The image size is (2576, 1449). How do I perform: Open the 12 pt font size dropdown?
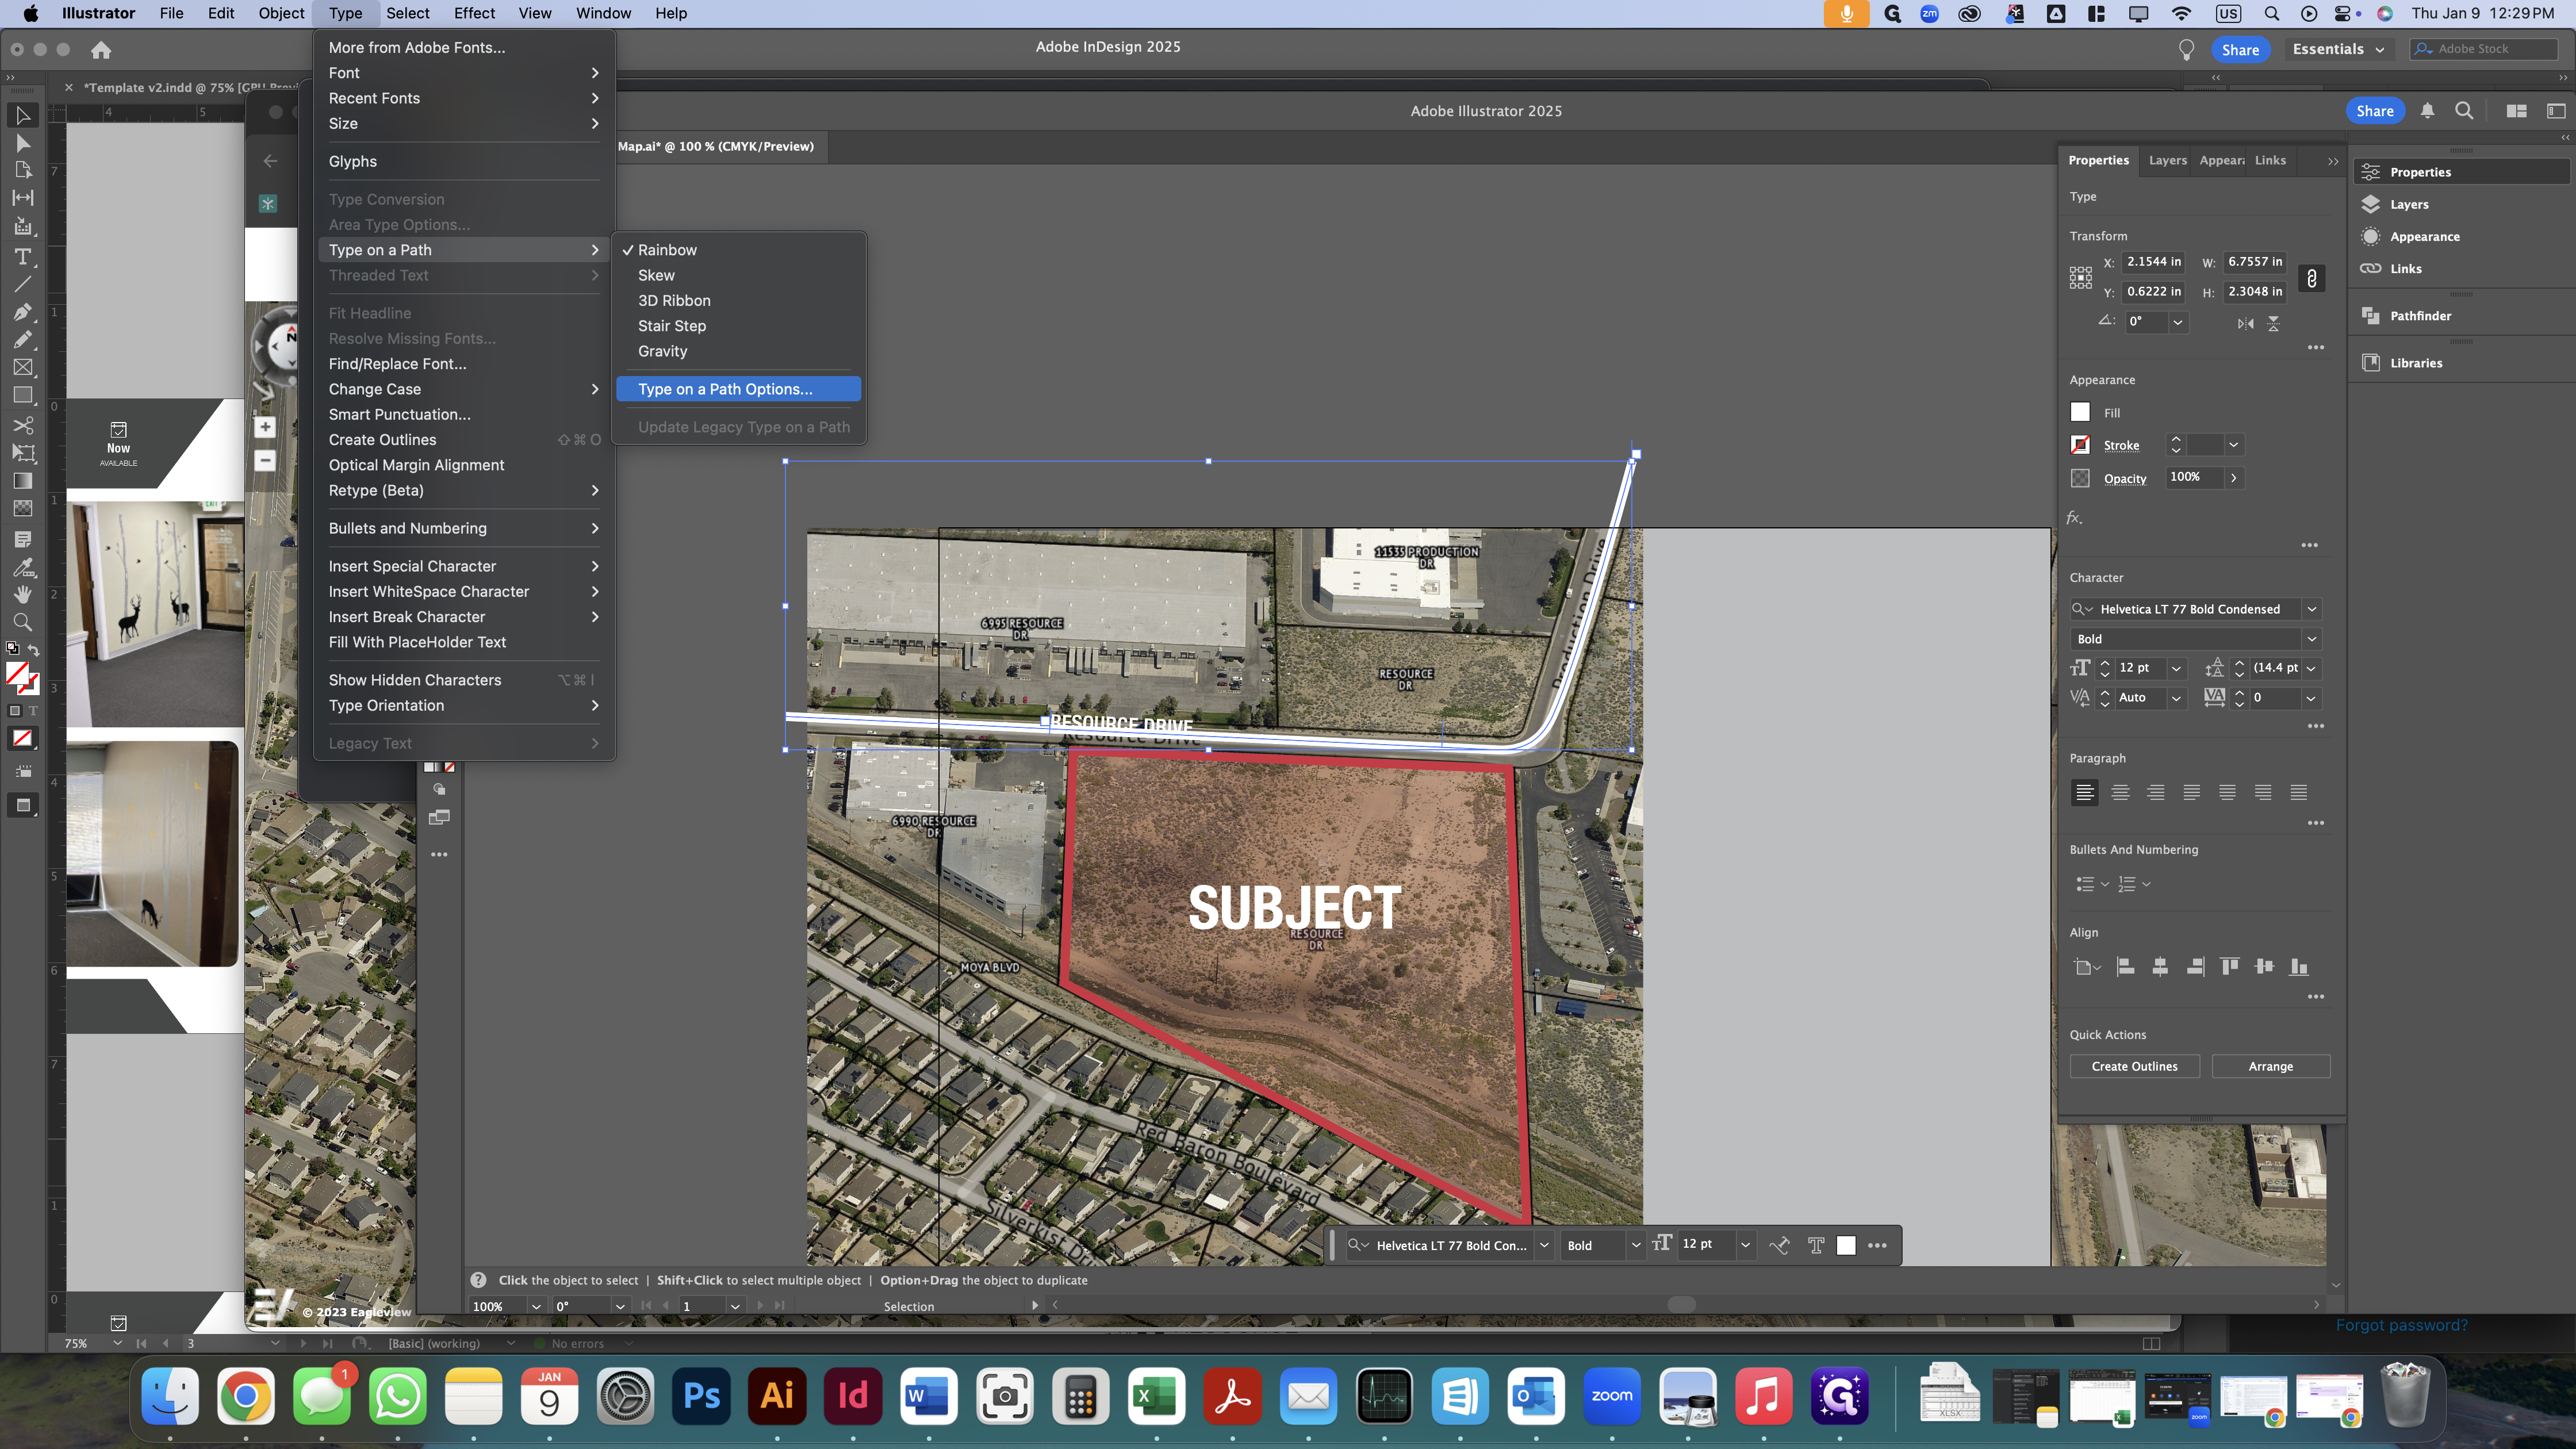[x=2176, y=668]
